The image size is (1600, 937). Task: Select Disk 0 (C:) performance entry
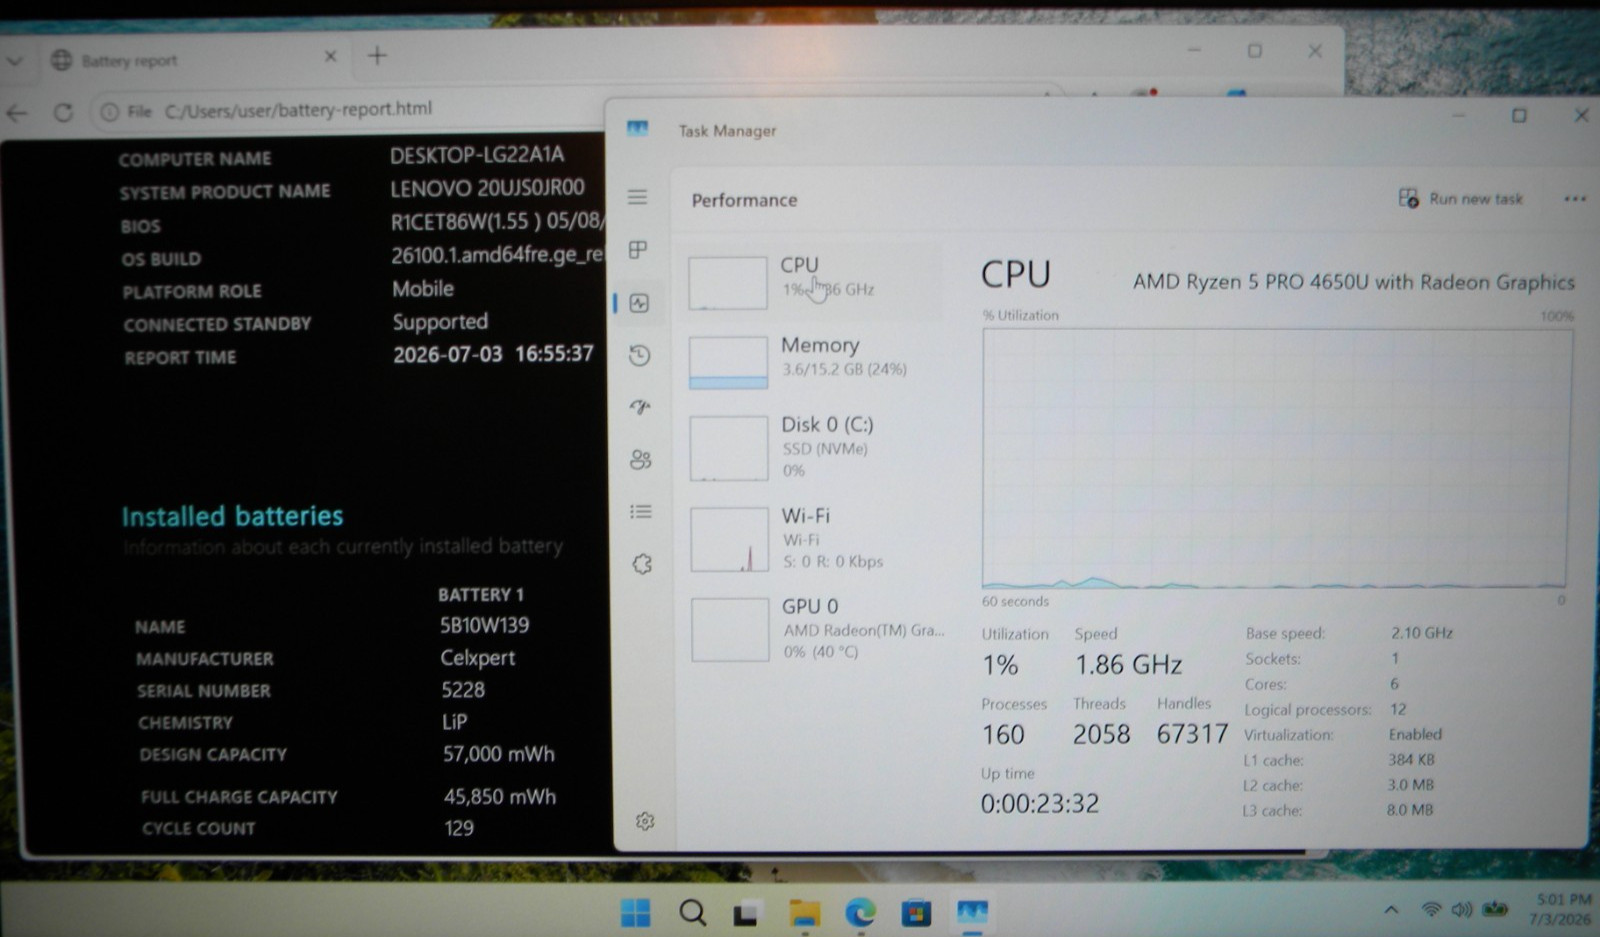coord(814,447)
